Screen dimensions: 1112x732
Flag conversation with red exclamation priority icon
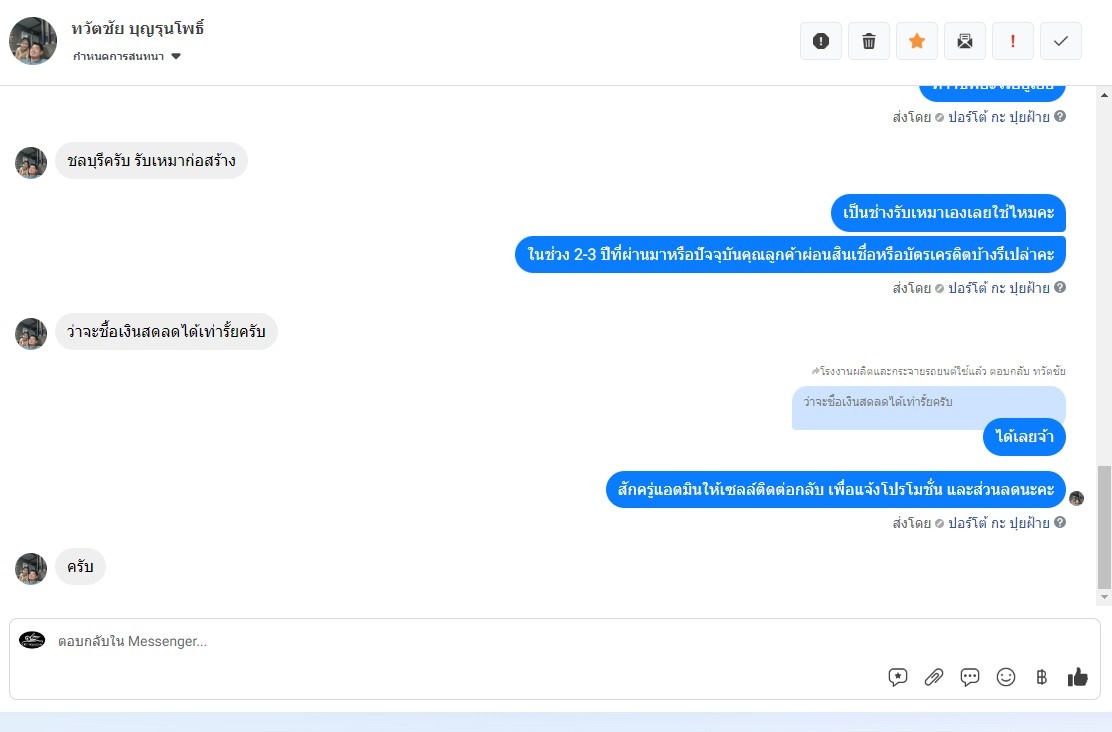1013,41
